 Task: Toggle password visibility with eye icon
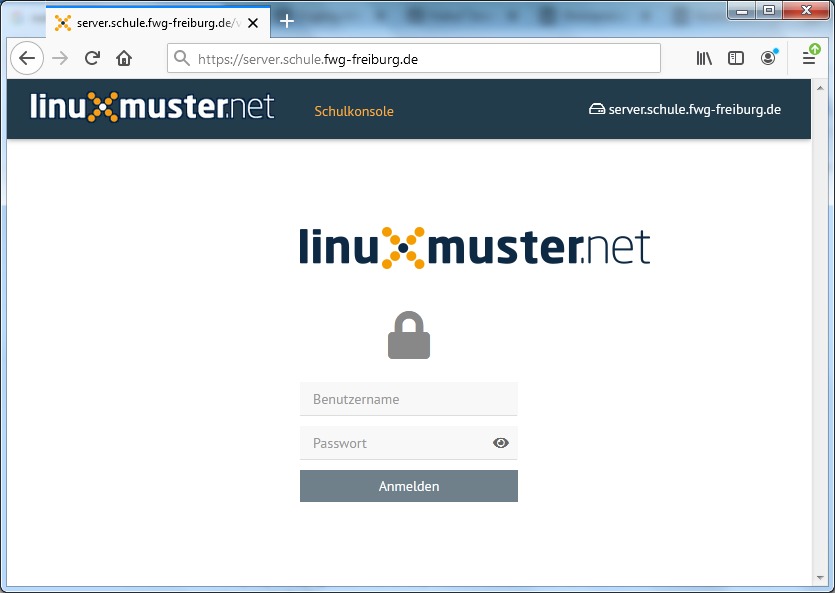(x=501, y=443)
